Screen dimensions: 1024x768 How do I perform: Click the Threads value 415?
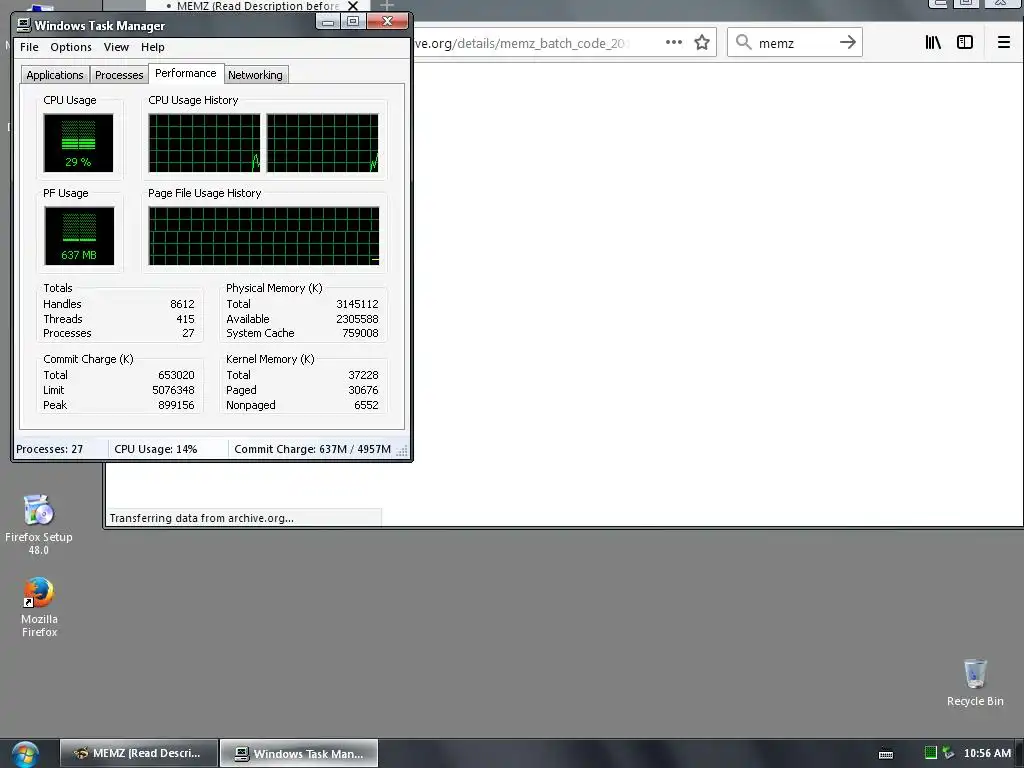(185, 319)
